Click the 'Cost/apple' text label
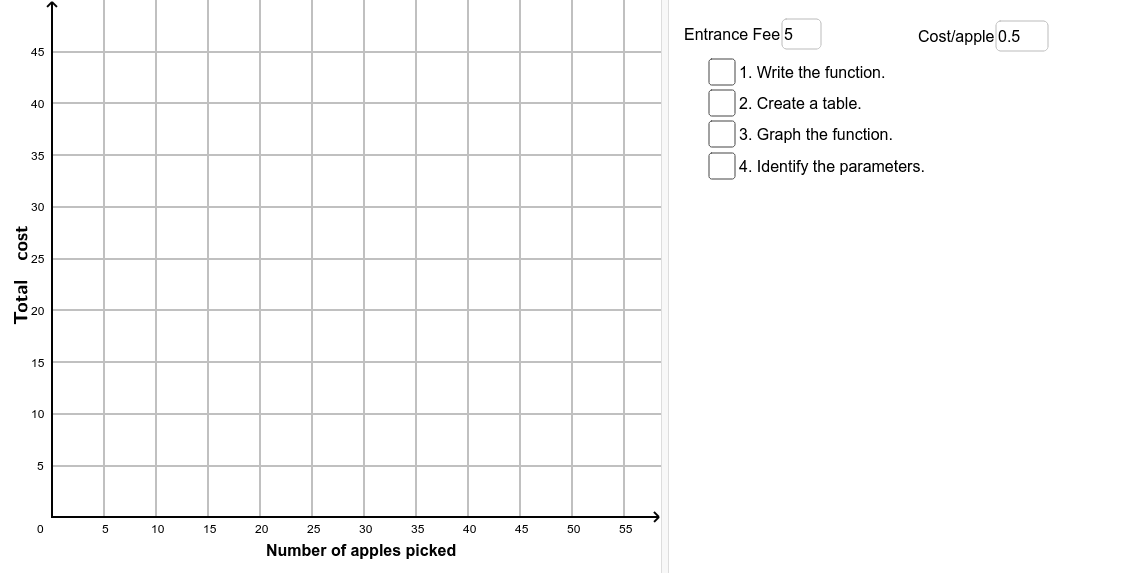The height and width of the screenshot is (575, 1141). [x=955, y=36]
